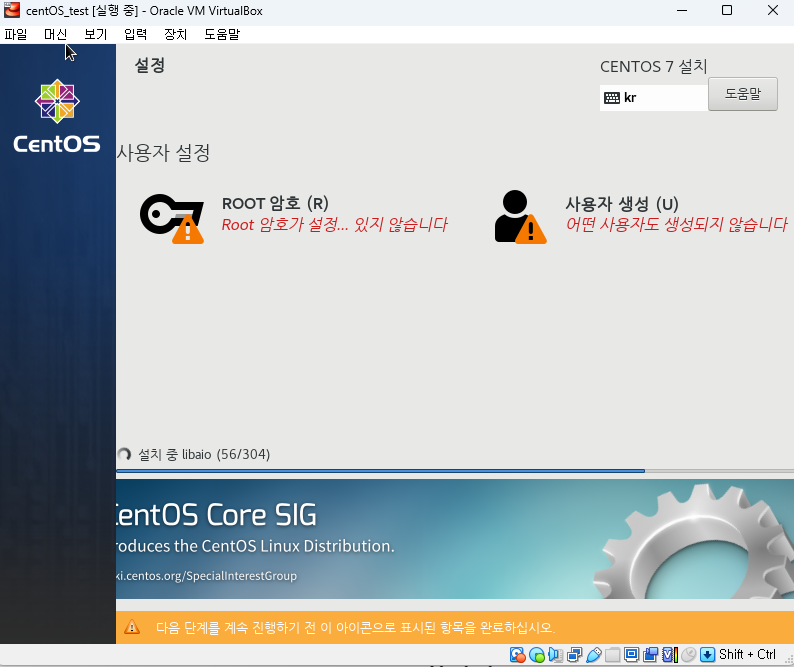Click the optical drive status icon

pos(536,655)
